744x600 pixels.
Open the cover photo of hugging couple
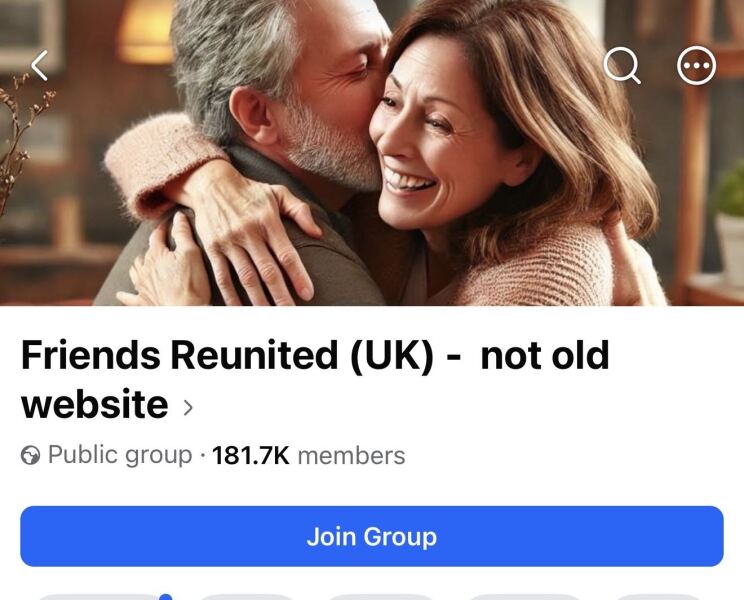point(372,153)
